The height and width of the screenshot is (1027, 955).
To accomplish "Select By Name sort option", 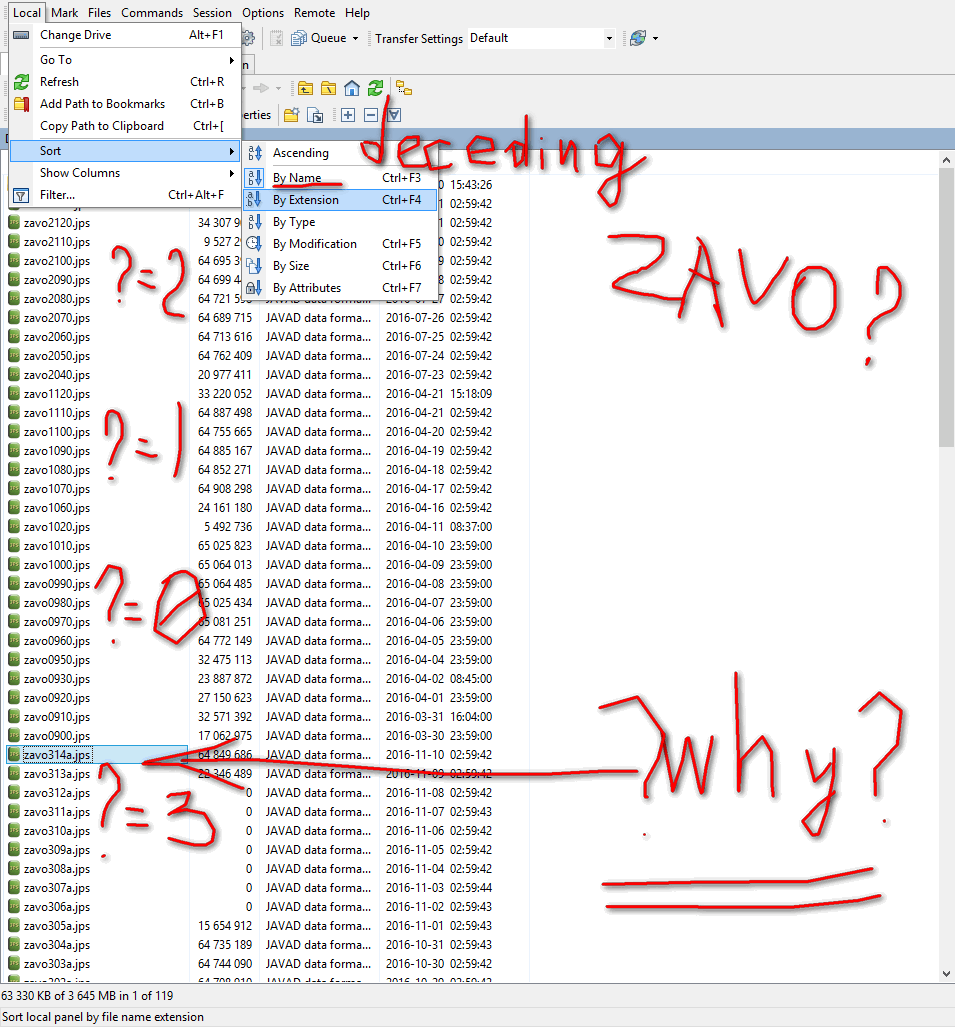I will 297,178.
